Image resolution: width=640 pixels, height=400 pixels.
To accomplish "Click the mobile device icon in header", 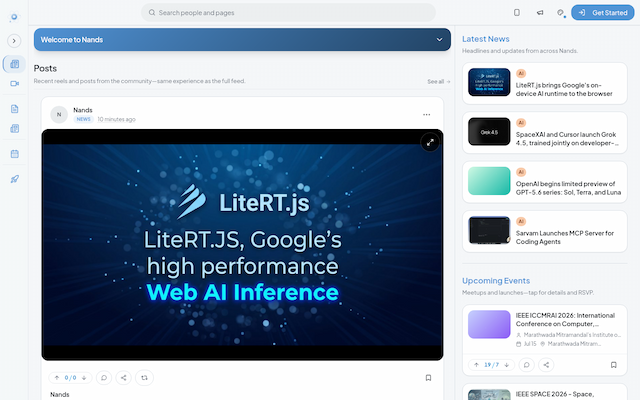I will point(517,13).
